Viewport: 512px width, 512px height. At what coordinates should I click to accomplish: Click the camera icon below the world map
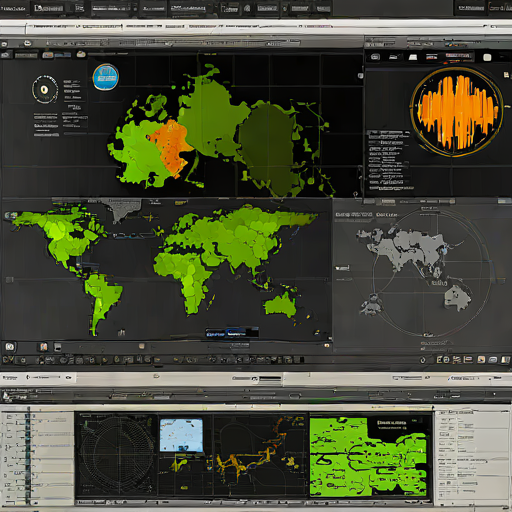(x=10, y=347)
